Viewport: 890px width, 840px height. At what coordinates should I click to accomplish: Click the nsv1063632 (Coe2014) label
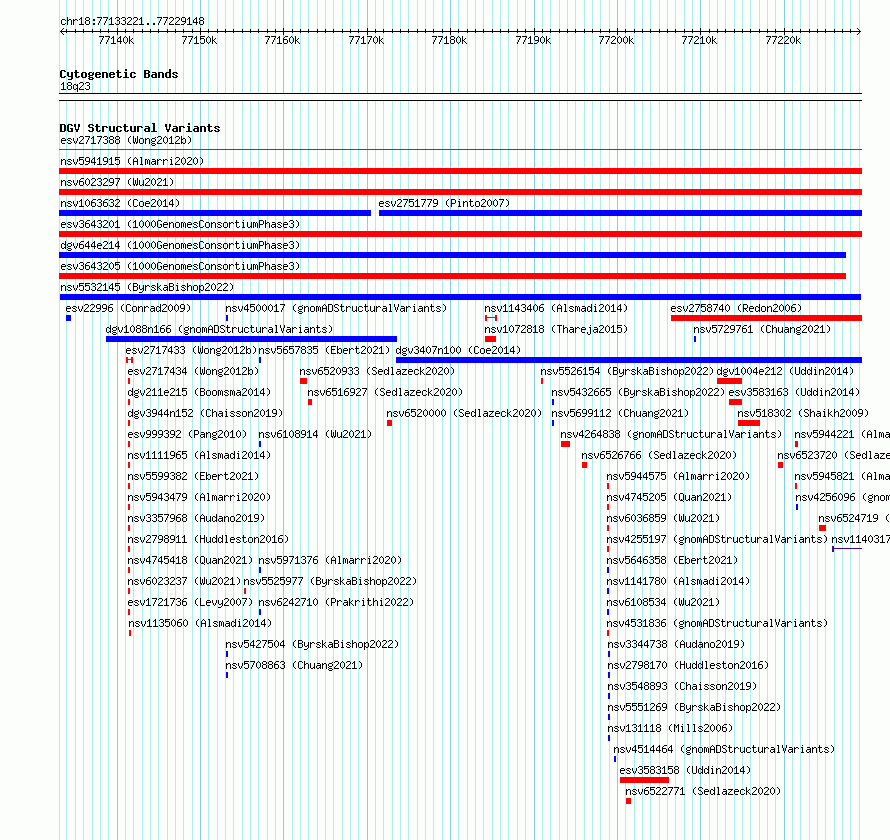pyautogui.click(x=120, y=203)
